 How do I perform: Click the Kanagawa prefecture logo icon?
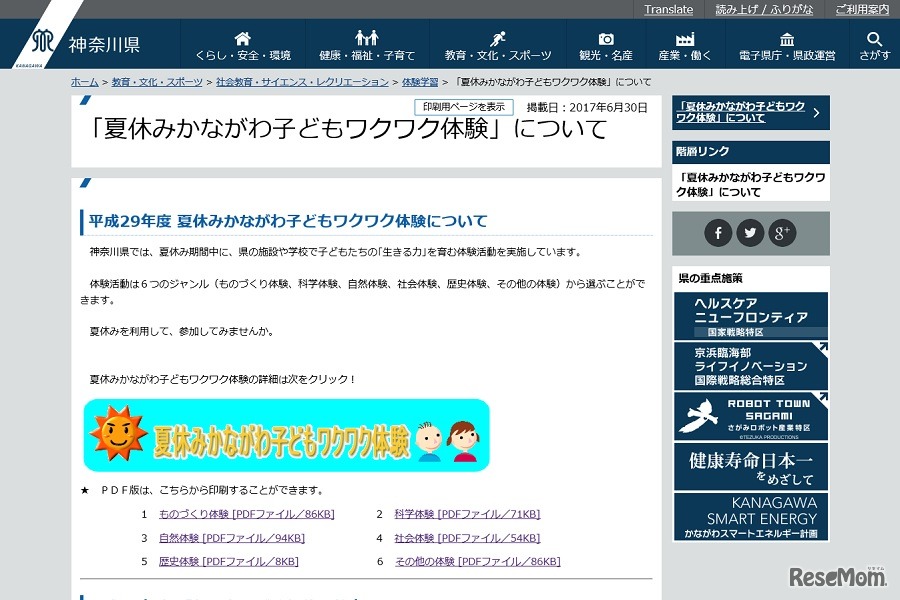42,44
